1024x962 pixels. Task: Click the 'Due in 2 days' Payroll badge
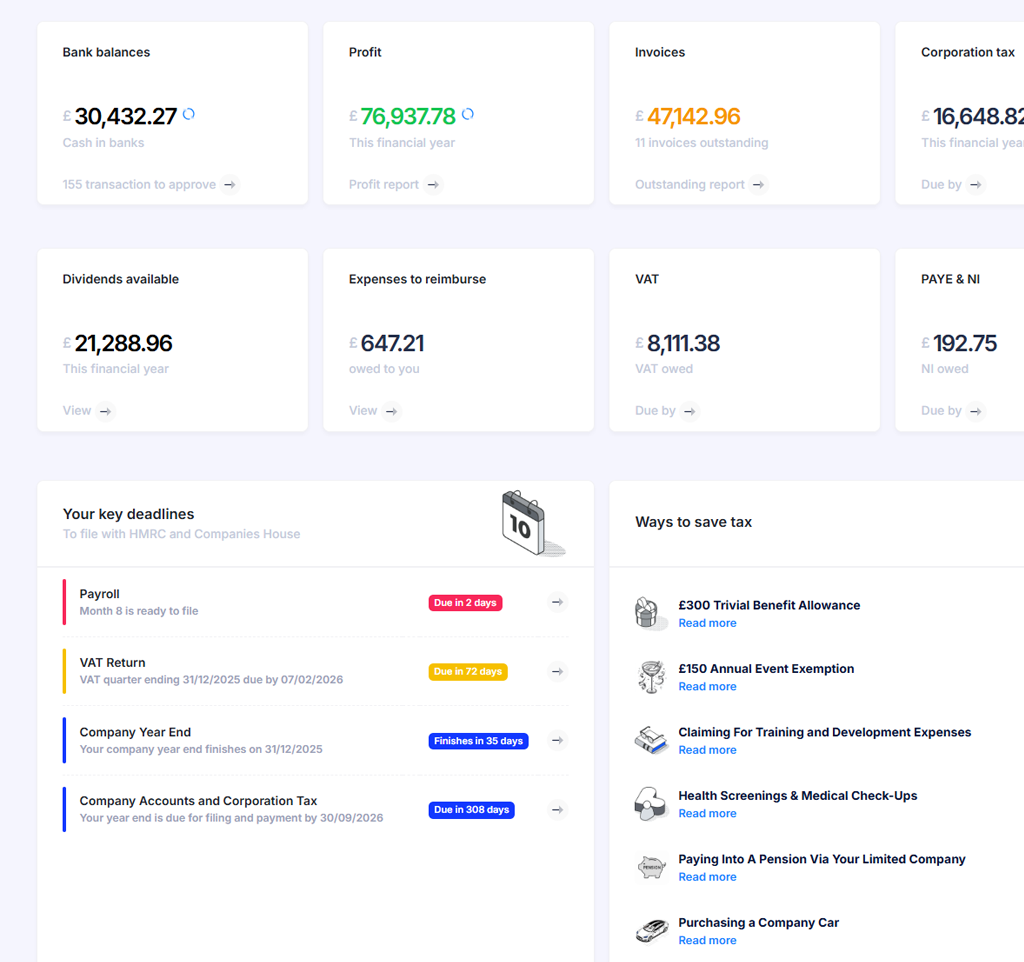[x=465, y=603]
